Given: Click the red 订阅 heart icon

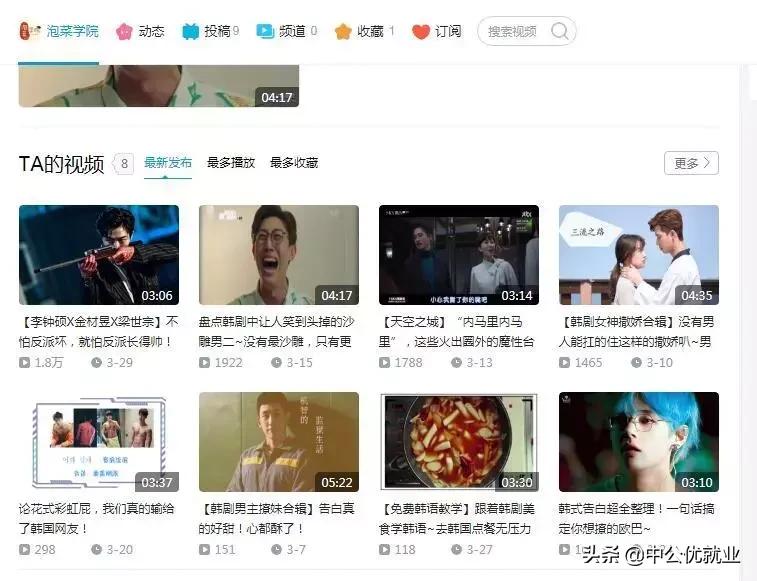Looking at the screenshot, I should [421, 32].
